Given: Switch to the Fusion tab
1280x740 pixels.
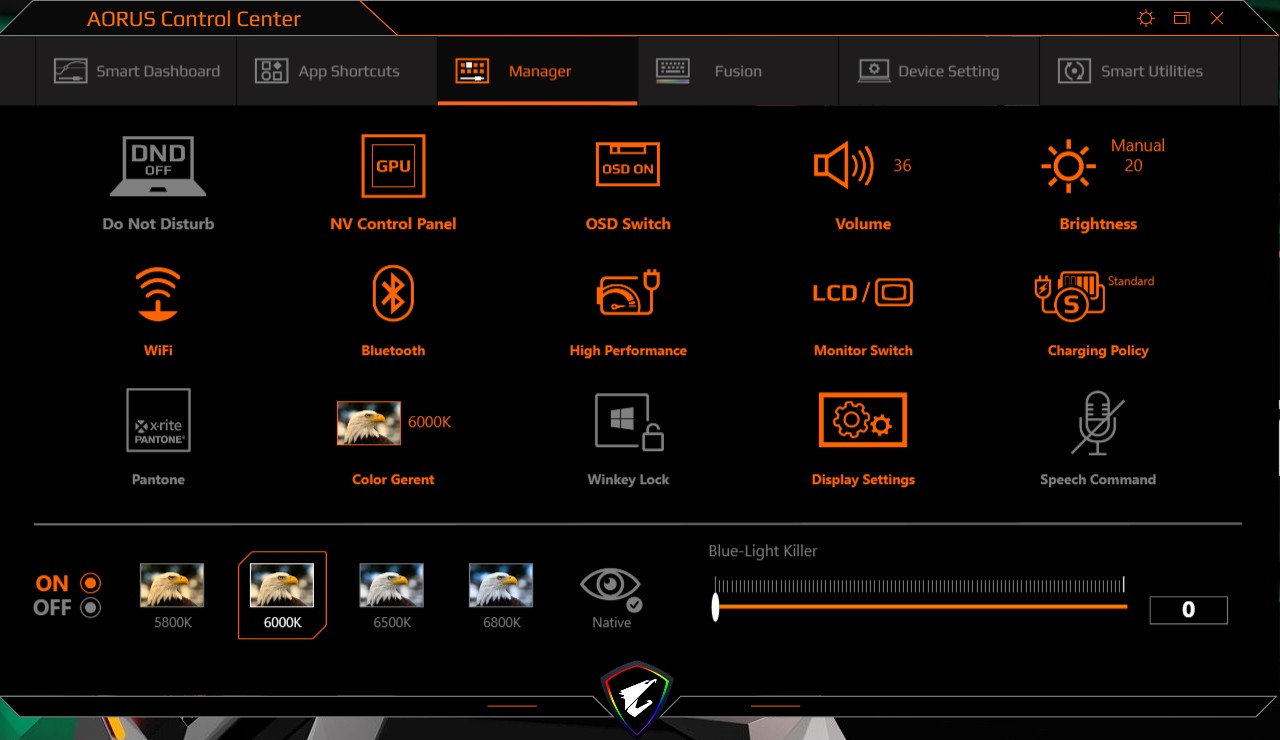Looking at the screenshot, I should pos(737,71).
